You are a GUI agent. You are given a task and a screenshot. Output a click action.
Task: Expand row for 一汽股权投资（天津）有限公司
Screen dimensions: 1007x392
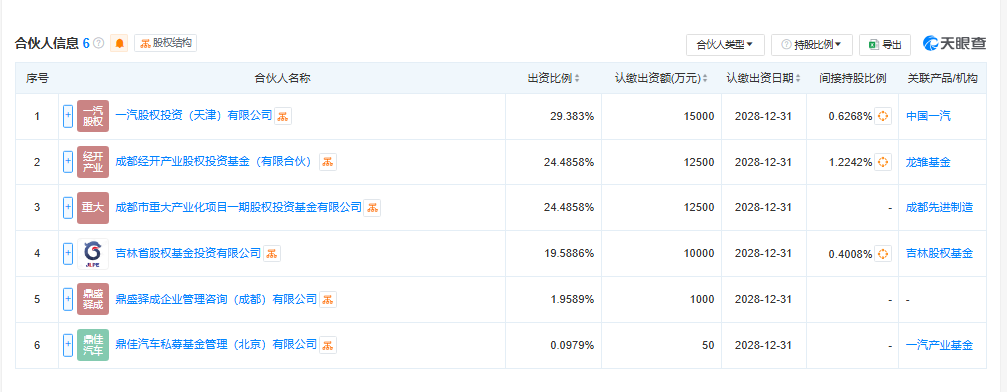click(x=68, y=116)
